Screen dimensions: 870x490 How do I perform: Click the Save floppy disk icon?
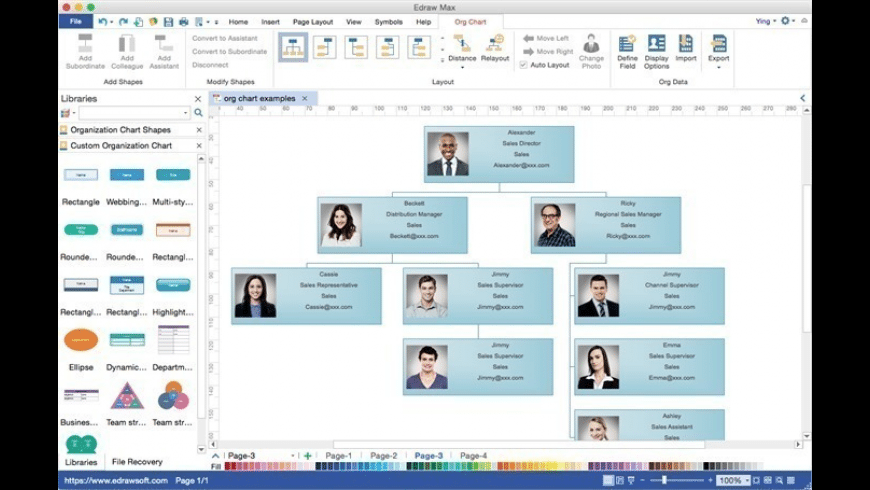coord(168,22)
